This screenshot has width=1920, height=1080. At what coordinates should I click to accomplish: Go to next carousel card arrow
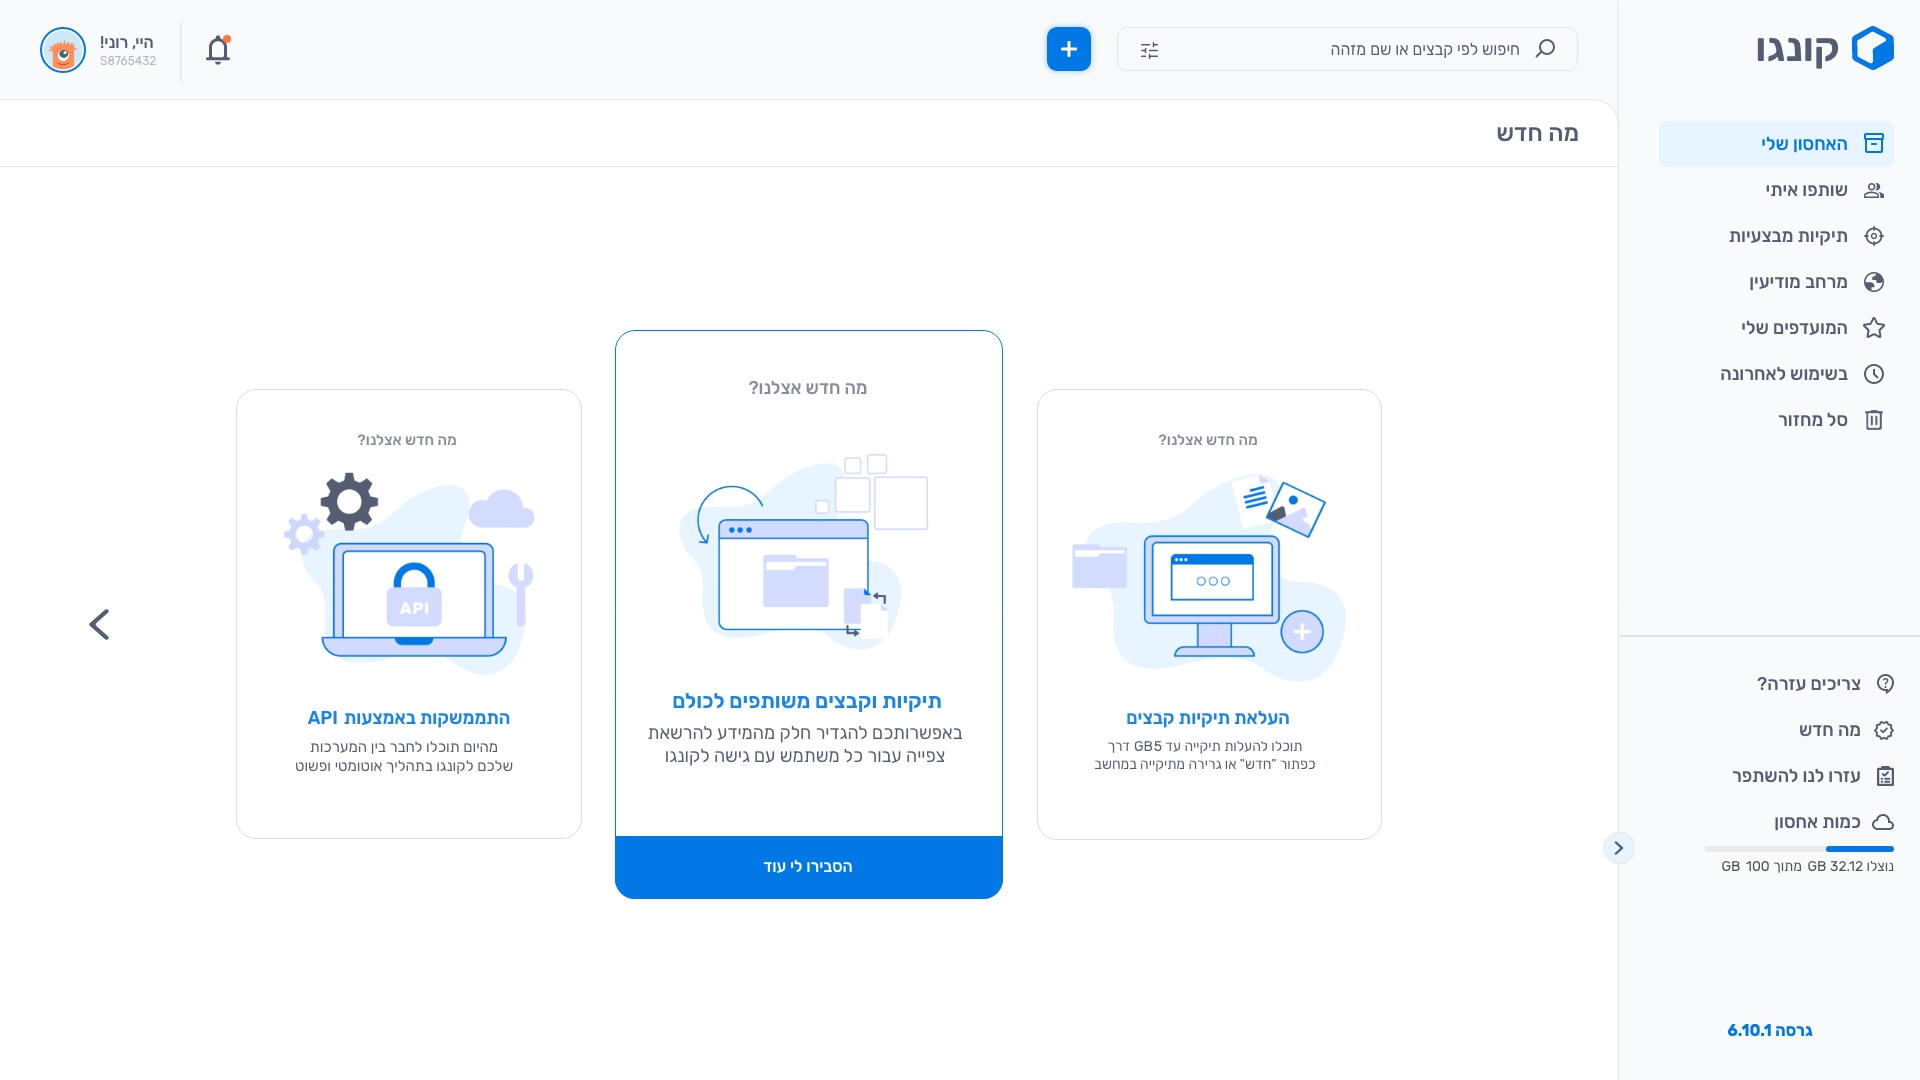[x=99, y=624]
